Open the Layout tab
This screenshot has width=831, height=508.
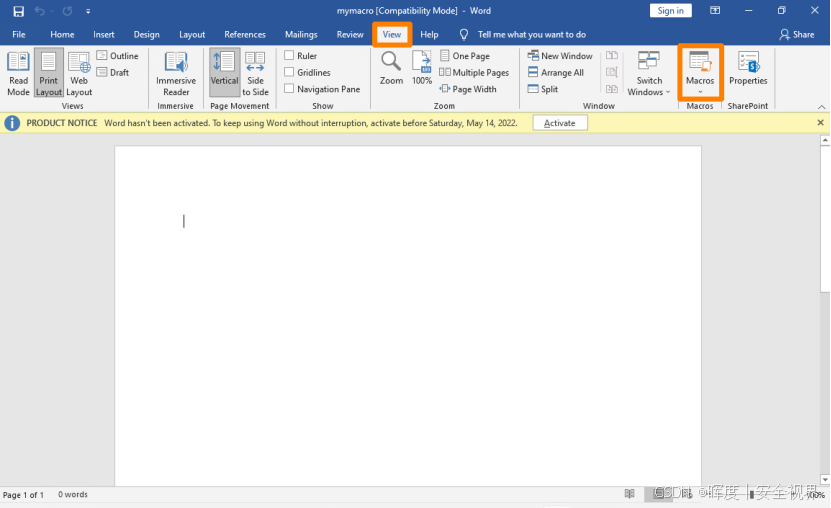coord(192,34)
